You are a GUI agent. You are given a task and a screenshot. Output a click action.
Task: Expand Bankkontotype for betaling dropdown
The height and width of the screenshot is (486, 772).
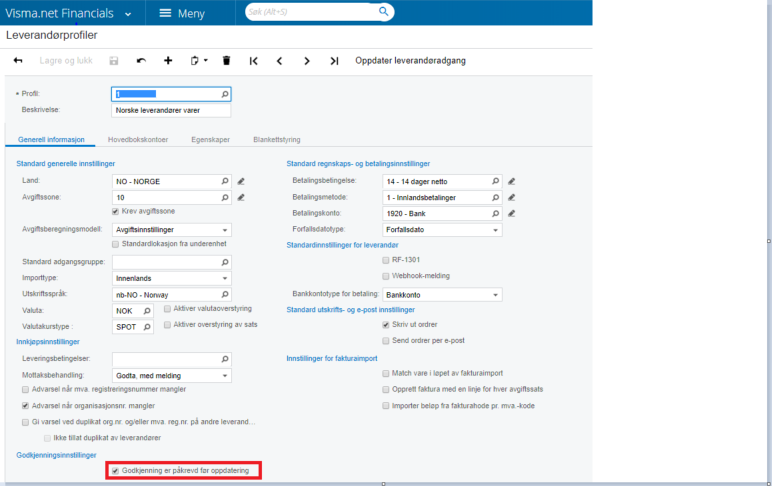pyautogui.click(x=495, y=295)
